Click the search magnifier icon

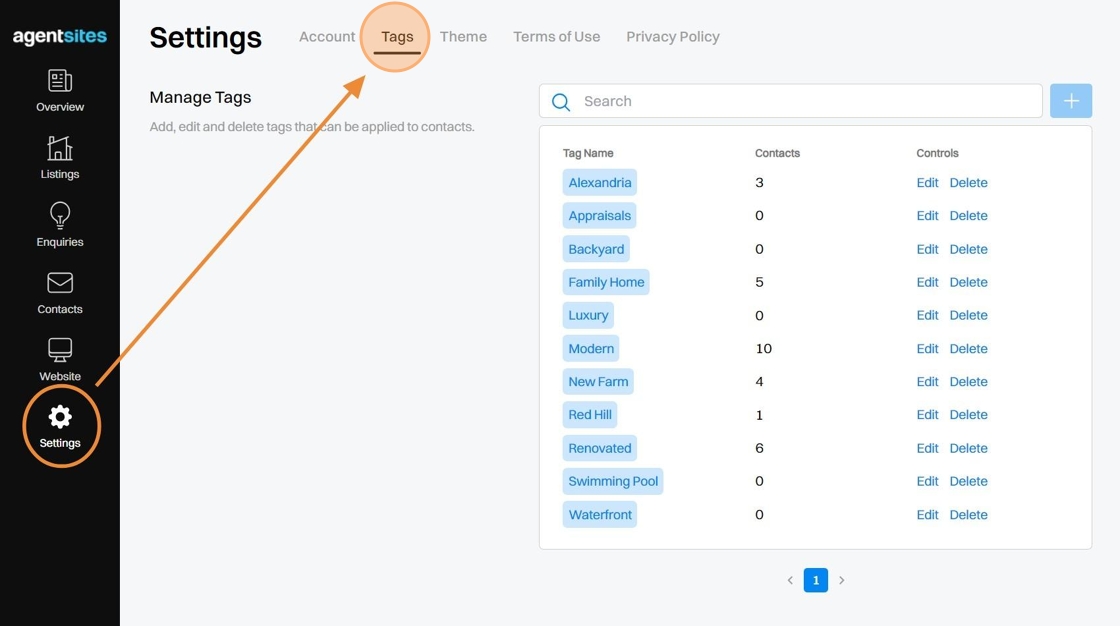point(561,102)
